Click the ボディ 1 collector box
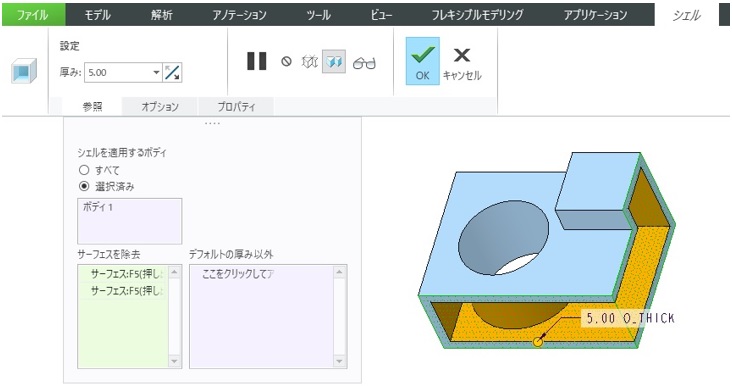This screenshot has height=386, width=732. click(129, 221)
